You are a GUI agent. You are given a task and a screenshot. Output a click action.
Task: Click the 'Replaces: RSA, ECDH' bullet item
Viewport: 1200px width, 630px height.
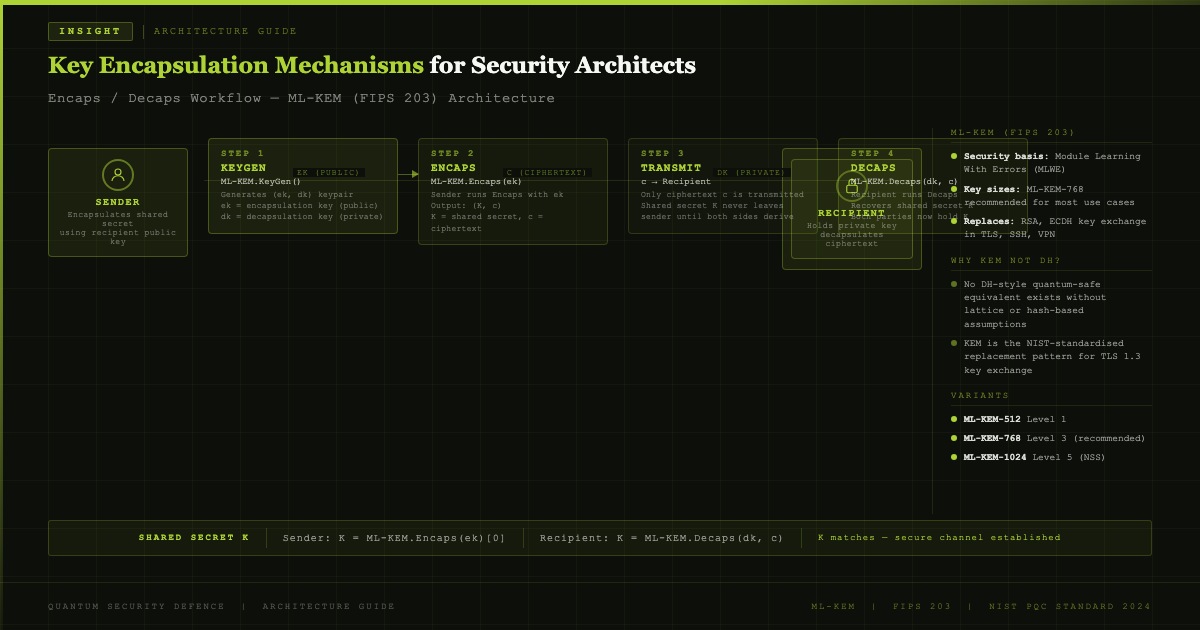pos(1051,228)
